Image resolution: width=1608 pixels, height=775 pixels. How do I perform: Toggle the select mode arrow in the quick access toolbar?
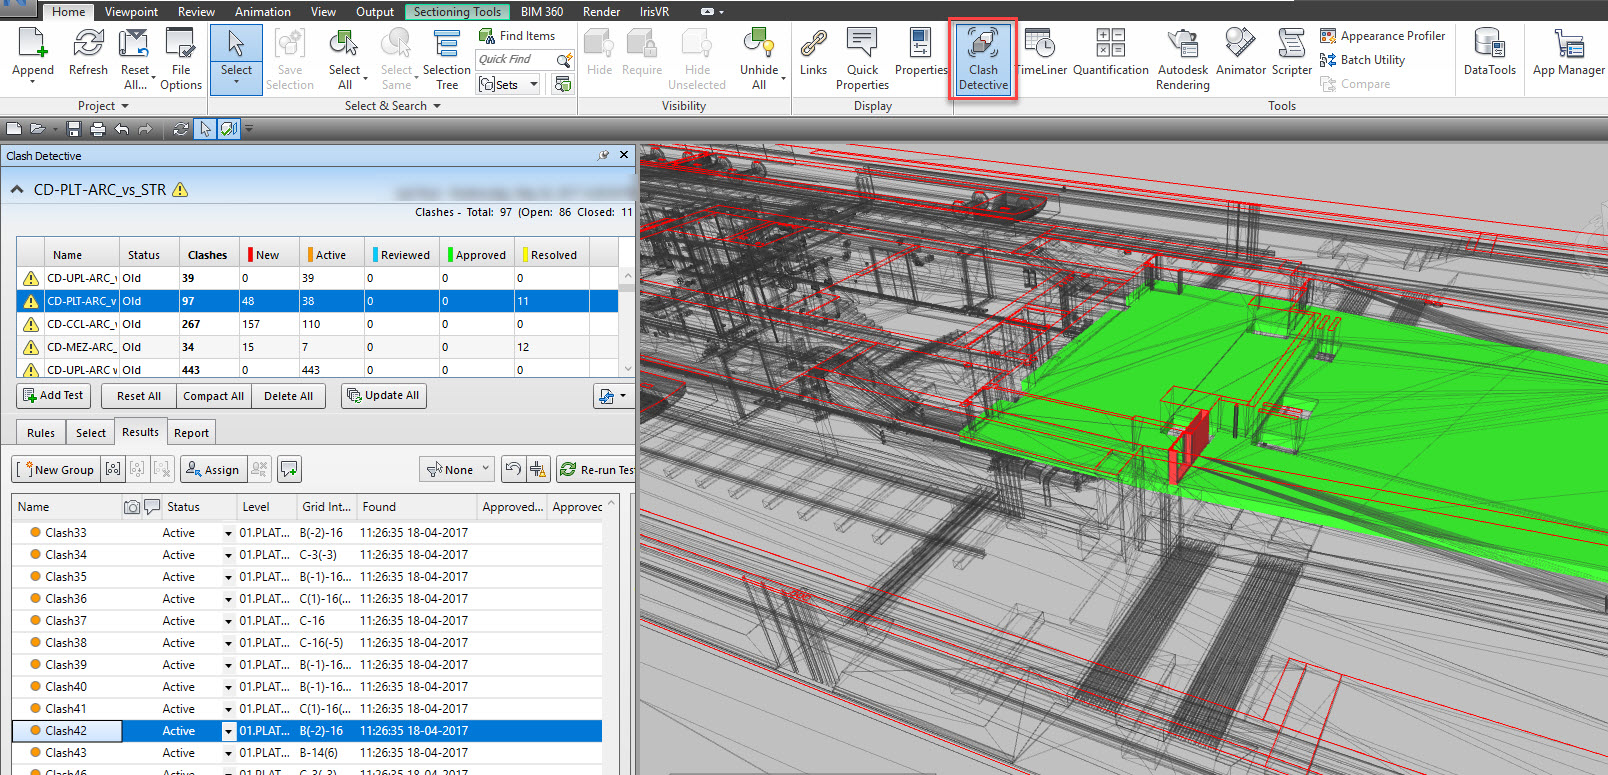tap(205, 129)
